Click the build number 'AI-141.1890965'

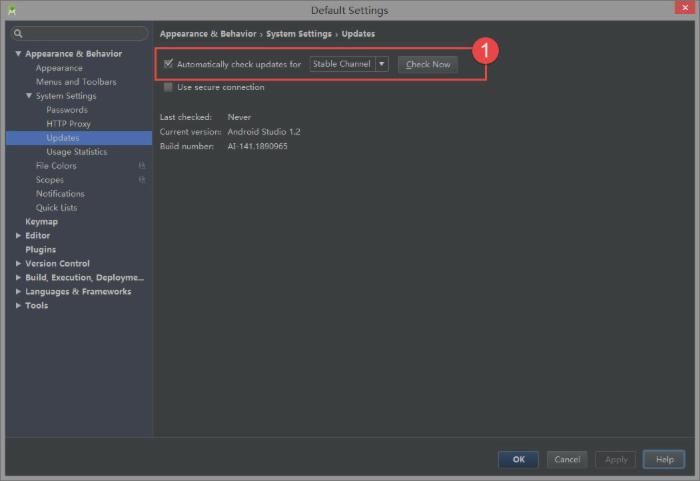tap(258, 146)
